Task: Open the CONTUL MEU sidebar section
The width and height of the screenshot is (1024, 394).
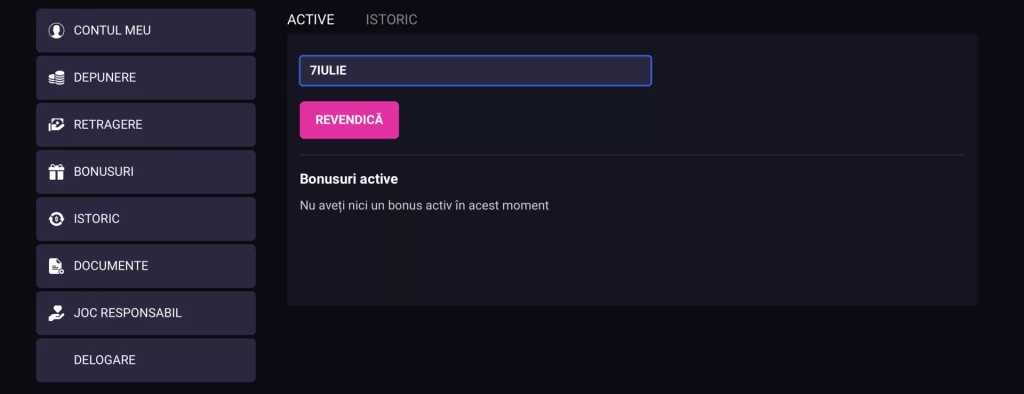Action: tap(146, 31)
